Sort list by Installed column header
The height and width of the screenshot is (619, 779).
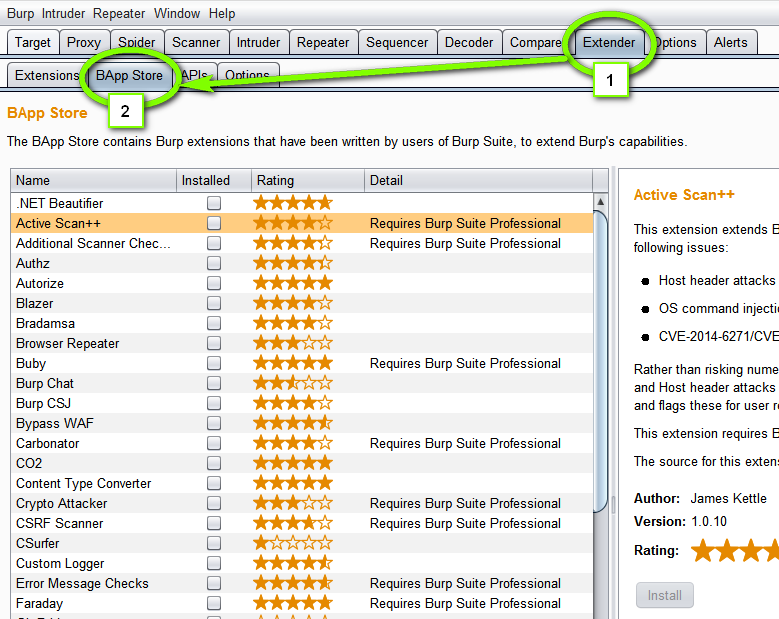pos(214,180)
